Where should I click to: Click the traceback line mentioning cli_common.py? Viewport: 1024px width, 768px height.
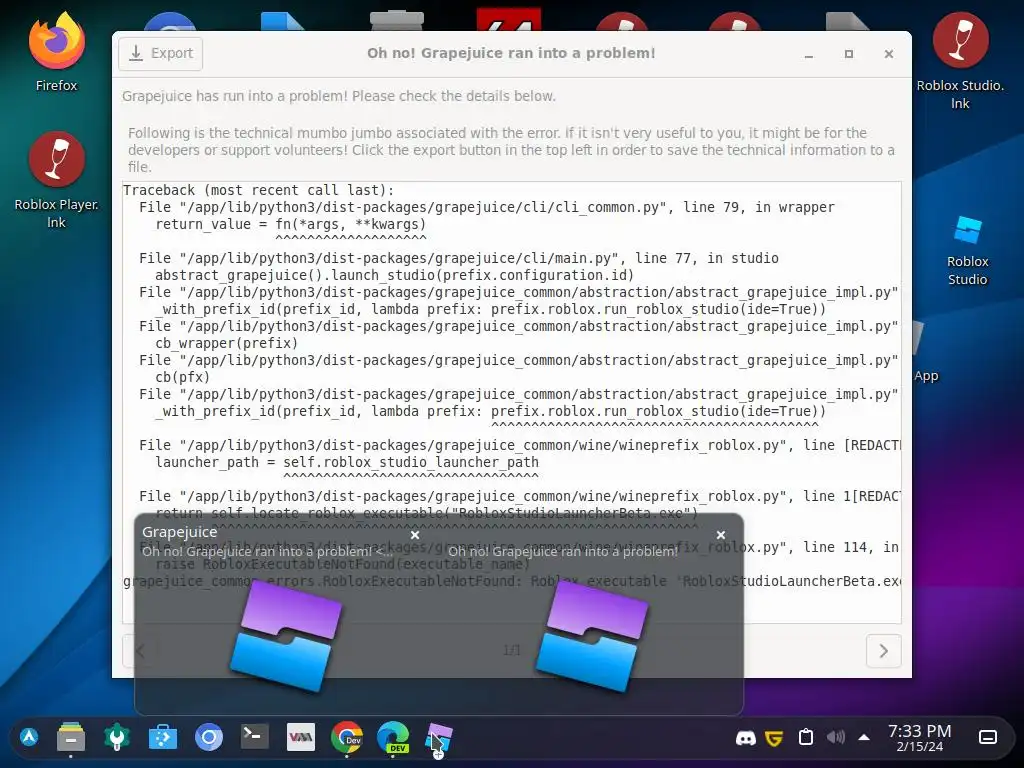[x=487, y=207]
